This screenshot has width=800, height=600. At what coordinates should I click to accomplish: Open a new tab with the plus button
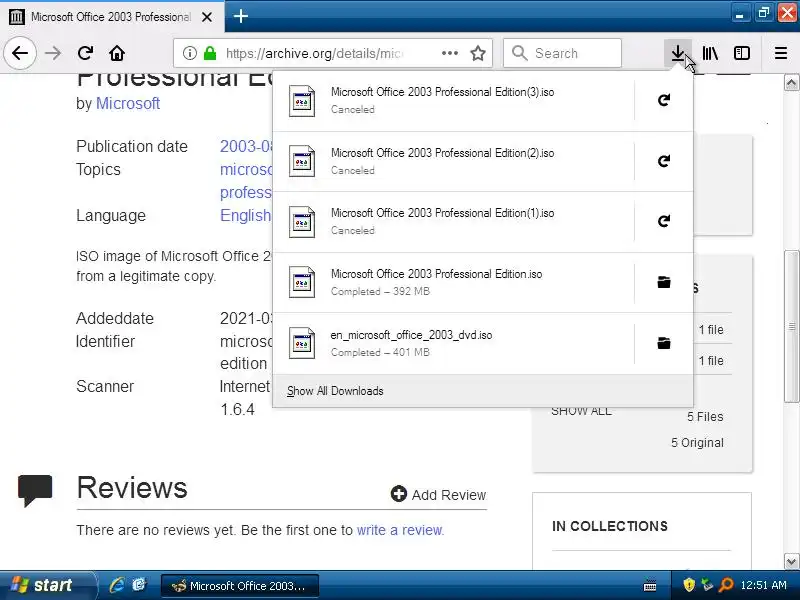pos(240,16)
